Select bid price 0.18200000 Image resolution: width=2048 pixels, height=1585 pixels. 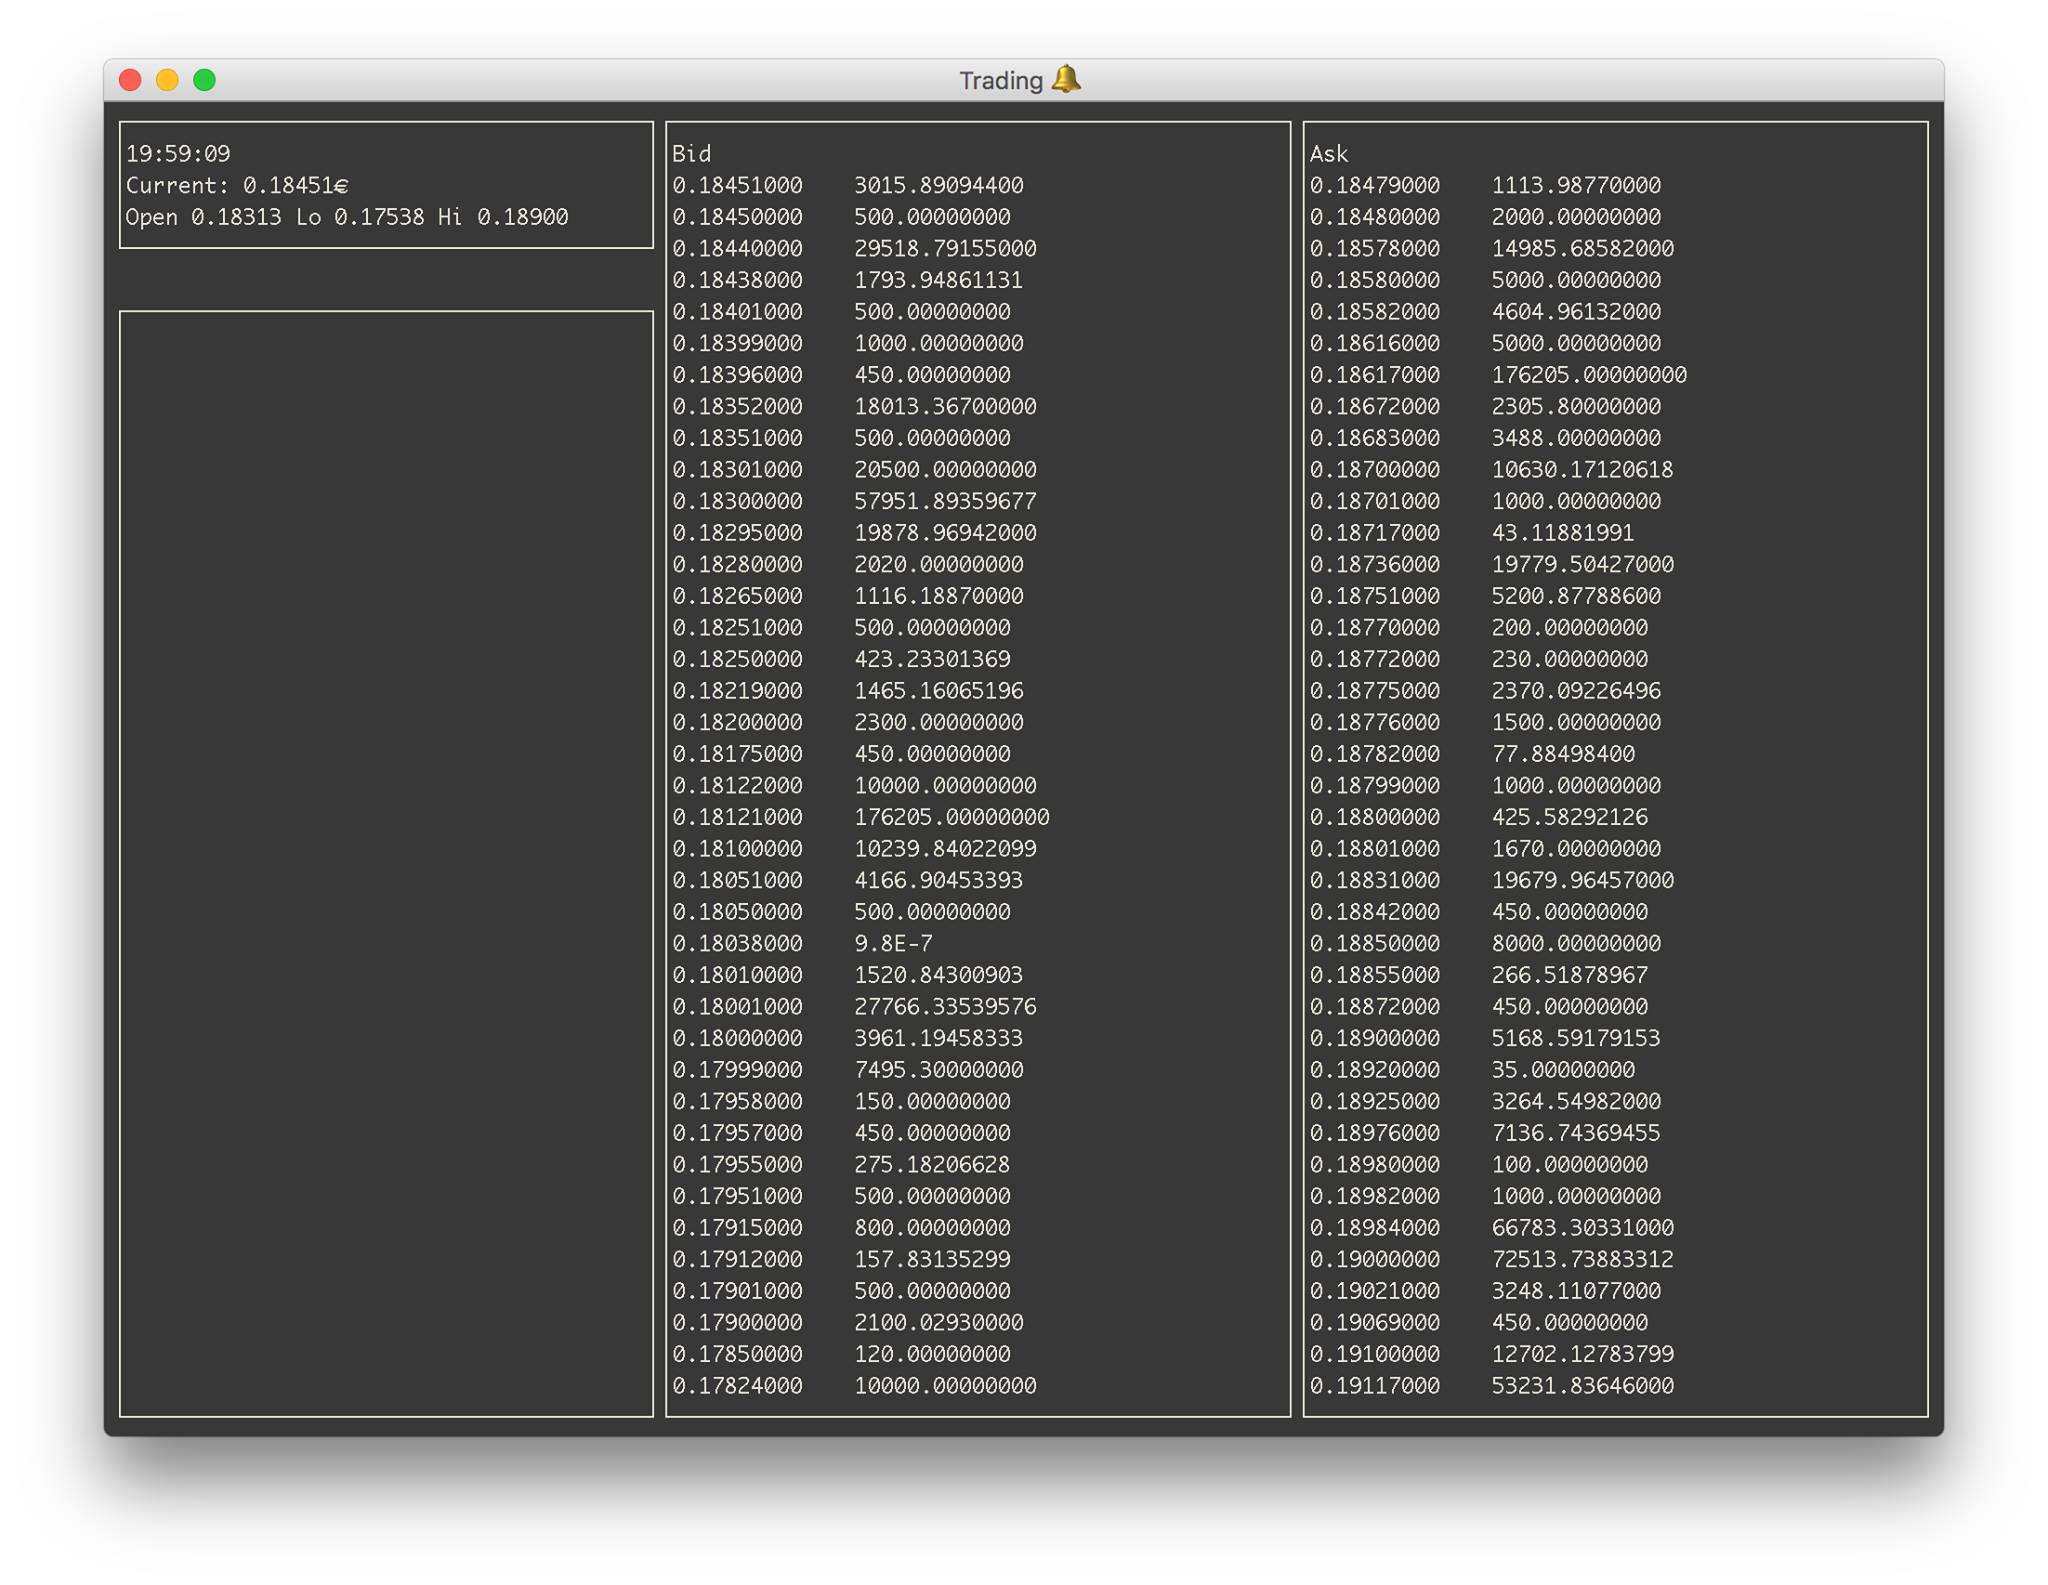[737, 723]
